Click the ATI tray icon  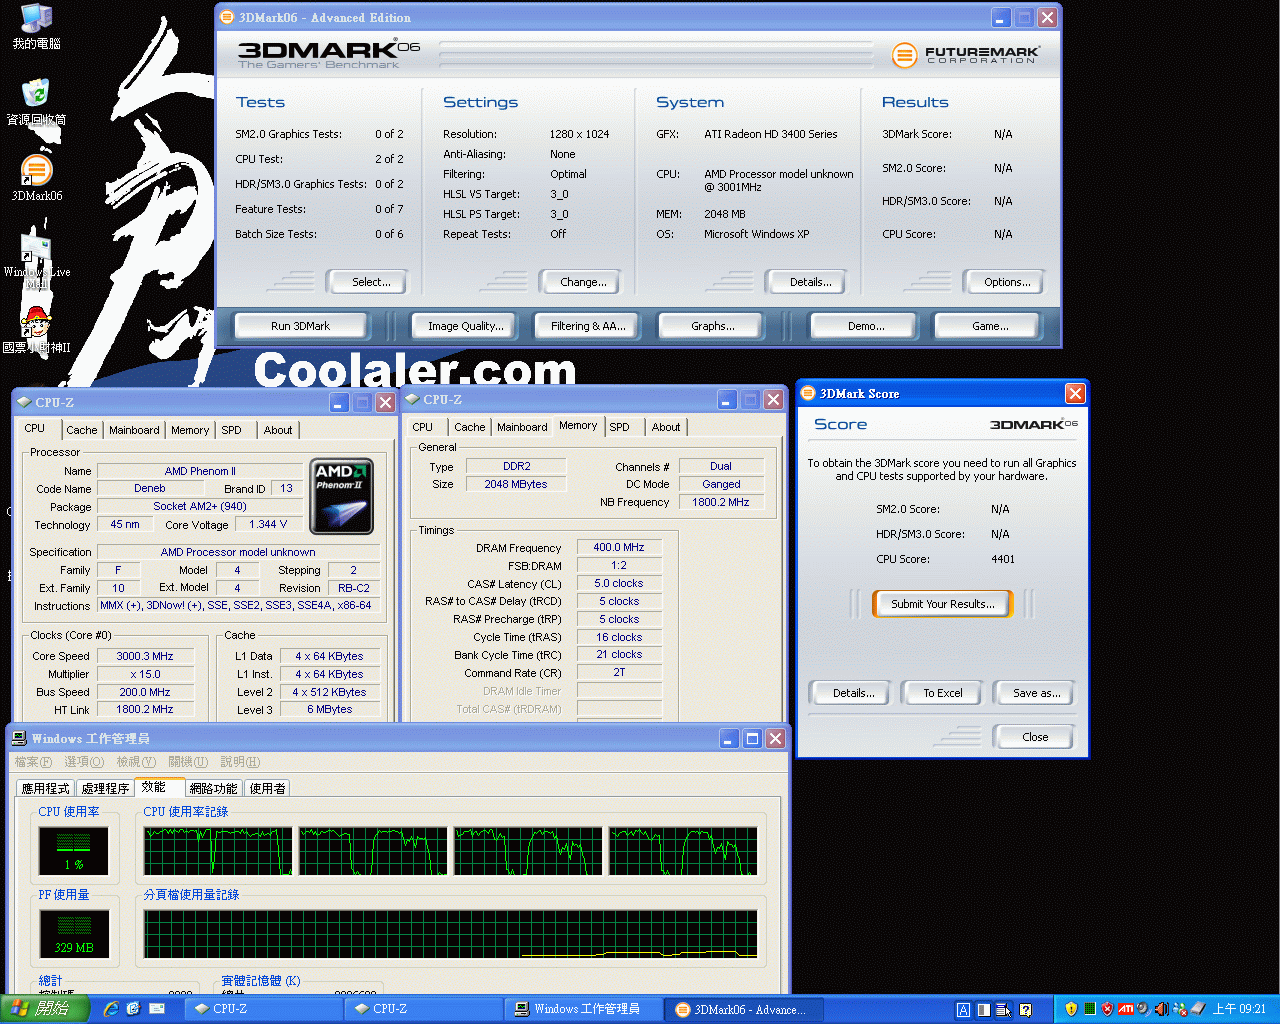1125,1009
